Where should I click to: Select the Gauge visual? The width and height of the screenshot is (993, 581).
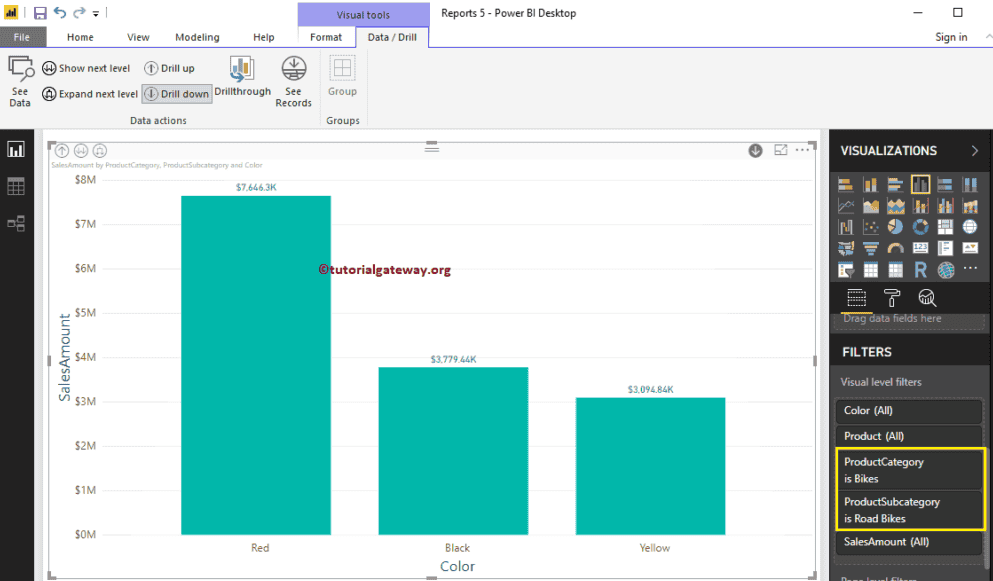895,248
